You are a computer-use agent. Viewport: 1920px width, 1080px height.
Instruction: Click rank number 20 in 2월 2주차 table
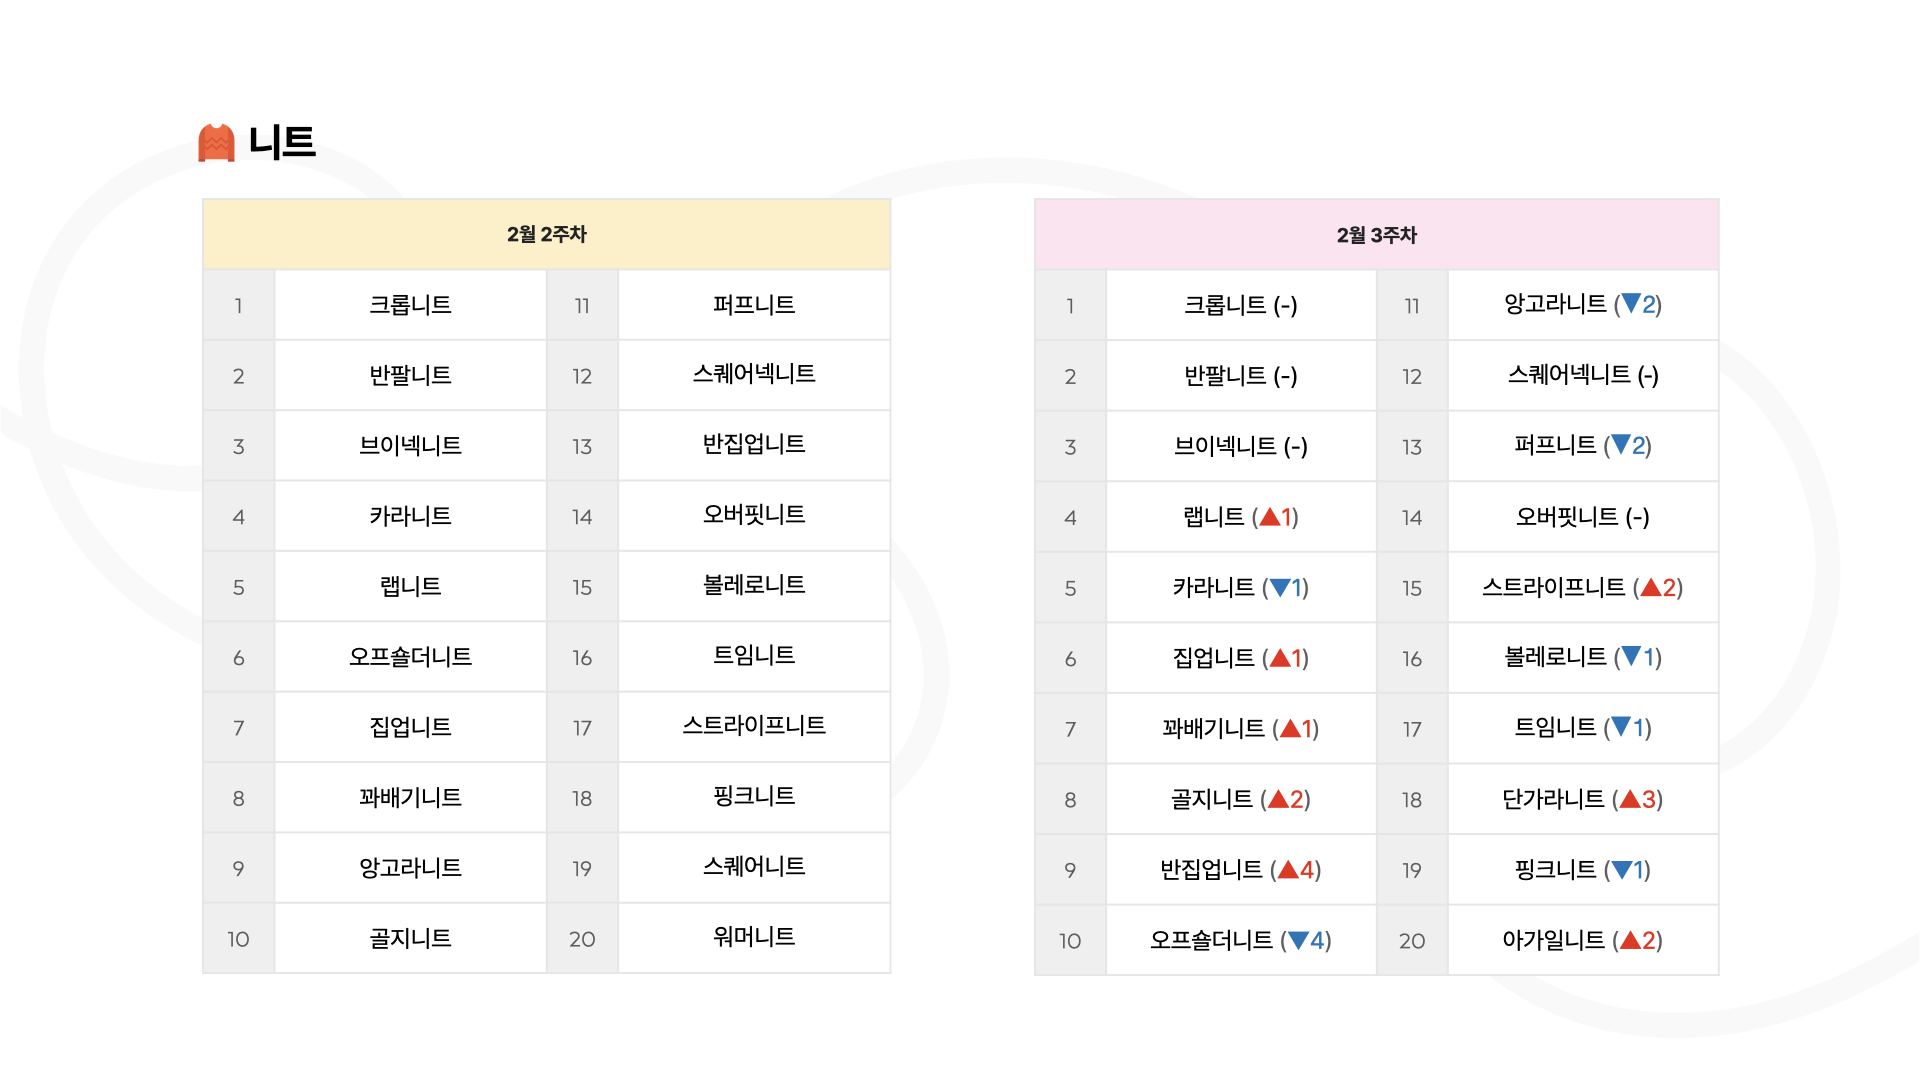coord(582,939)
